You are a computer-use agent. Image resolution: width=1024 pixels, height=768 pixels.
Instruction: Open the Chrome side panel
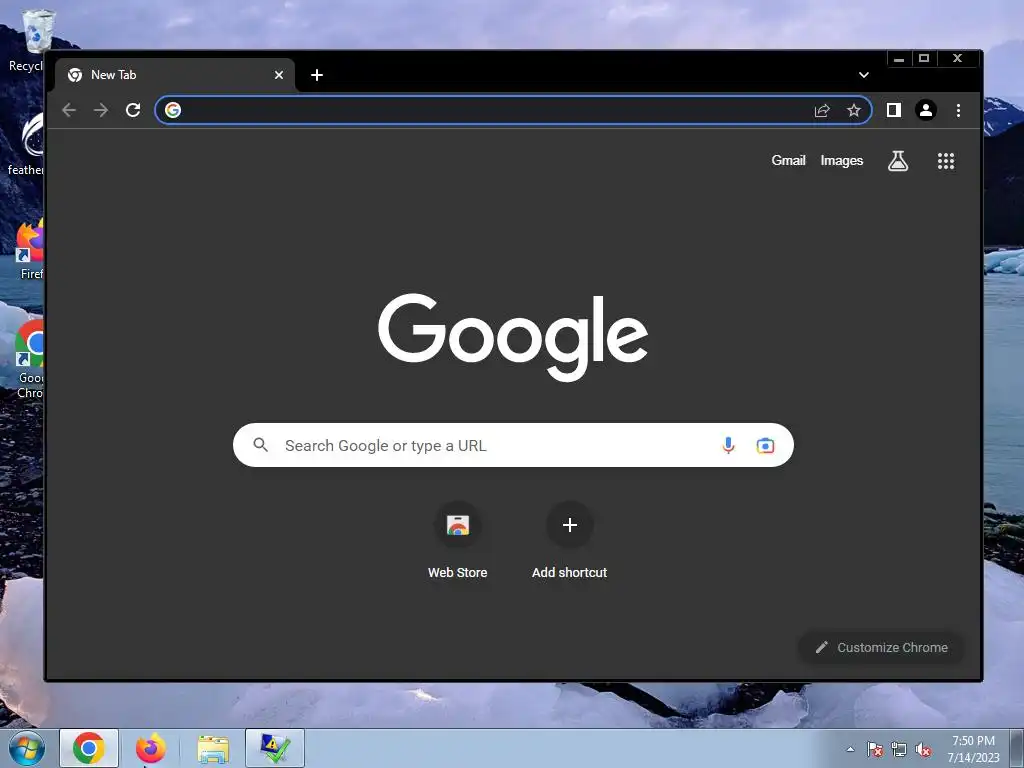(x=894, y=110)
